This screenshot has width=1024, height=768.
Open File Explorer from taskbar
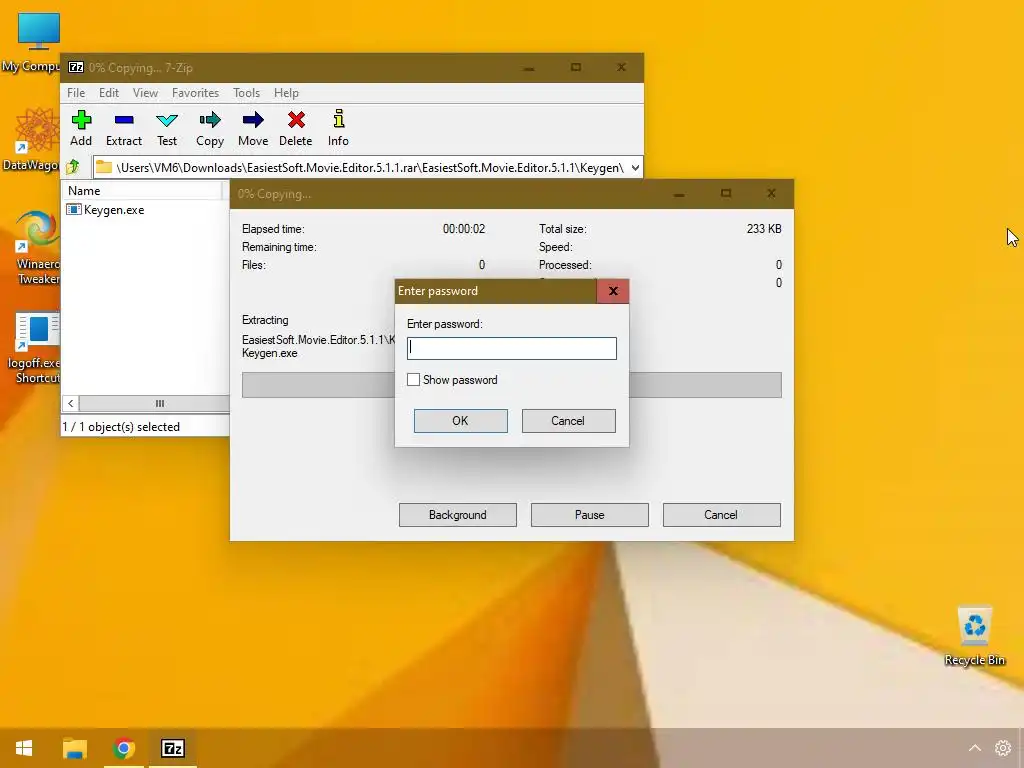tap(75, 748)
